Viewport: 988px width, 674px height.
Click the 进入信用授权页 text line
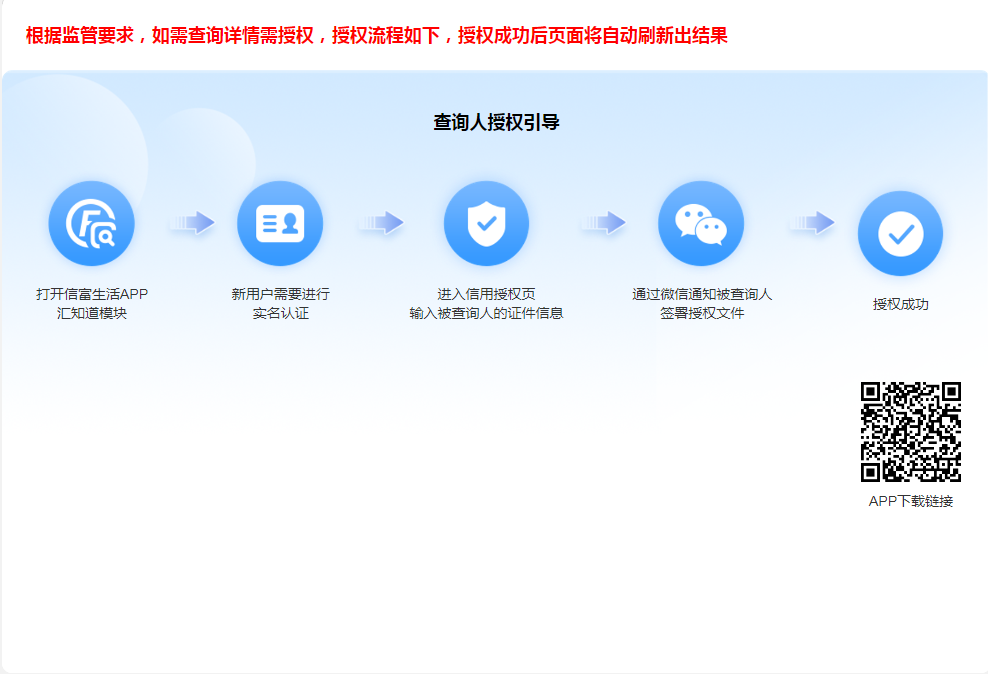tap(486, 294)
